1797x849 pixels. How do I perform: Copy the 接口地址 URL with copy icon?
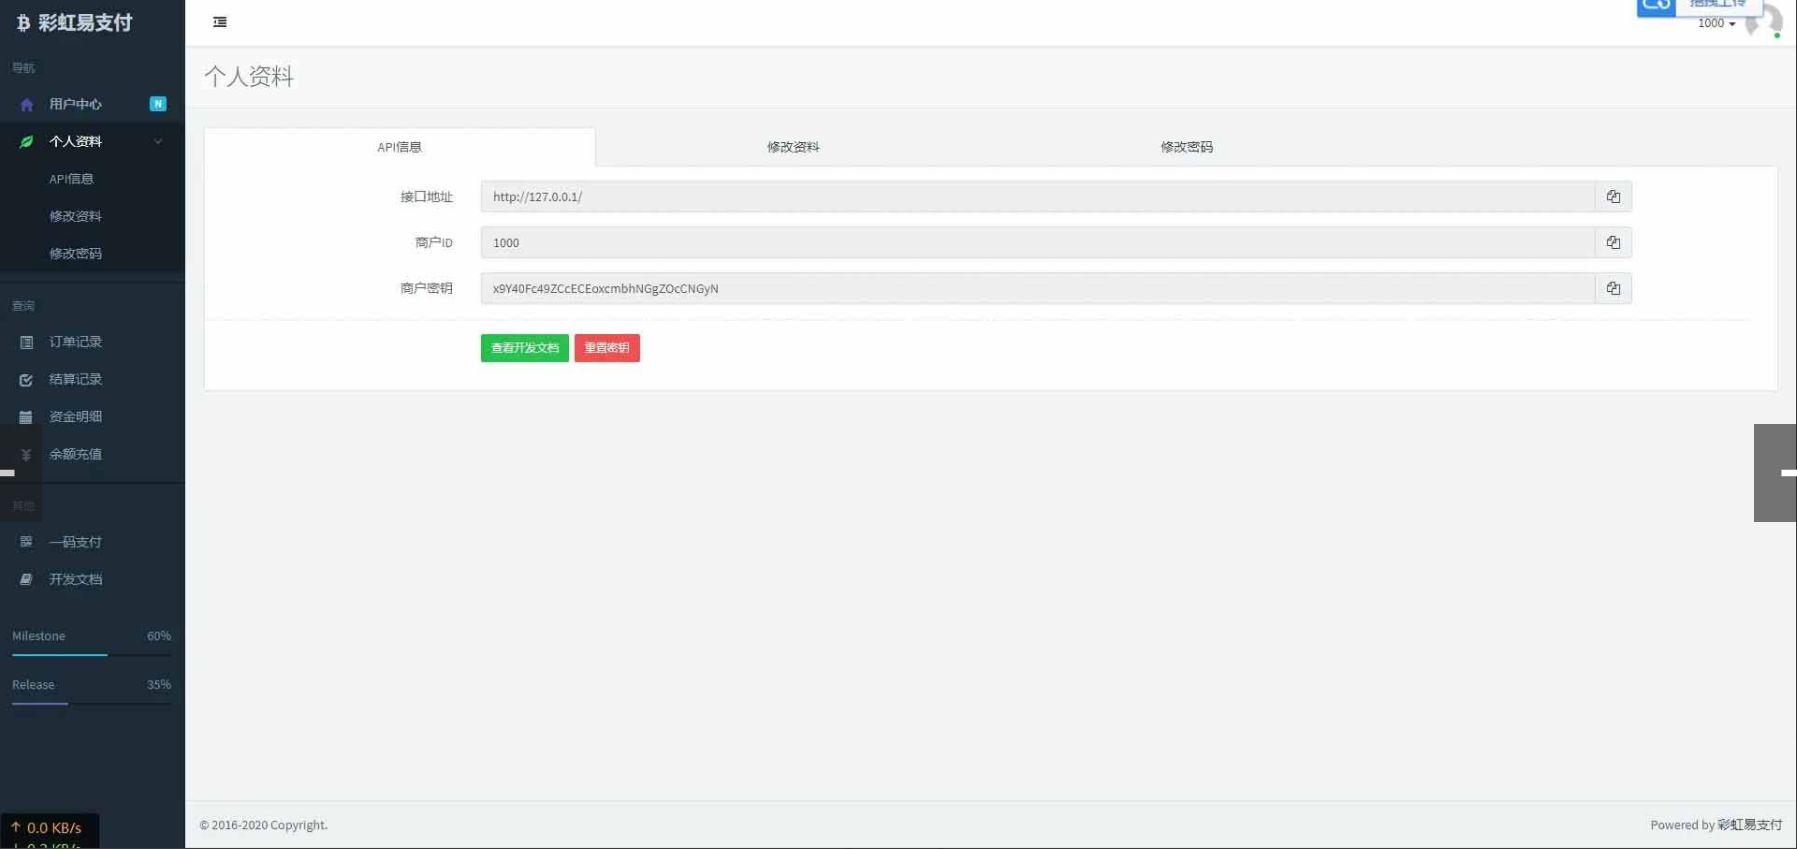(x=1613, y=197)
